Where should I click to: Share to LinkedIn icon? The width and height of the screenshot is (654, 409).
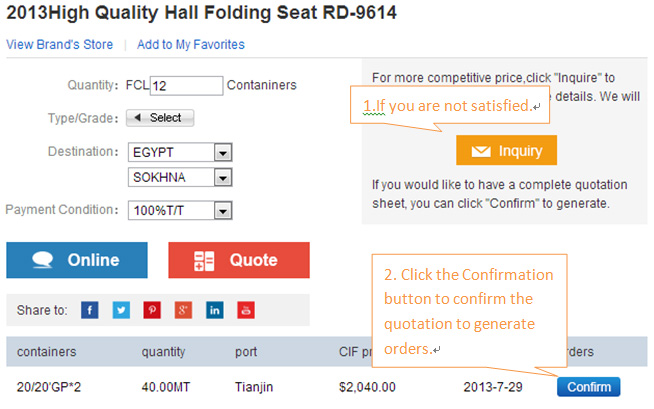click(215, 310)
